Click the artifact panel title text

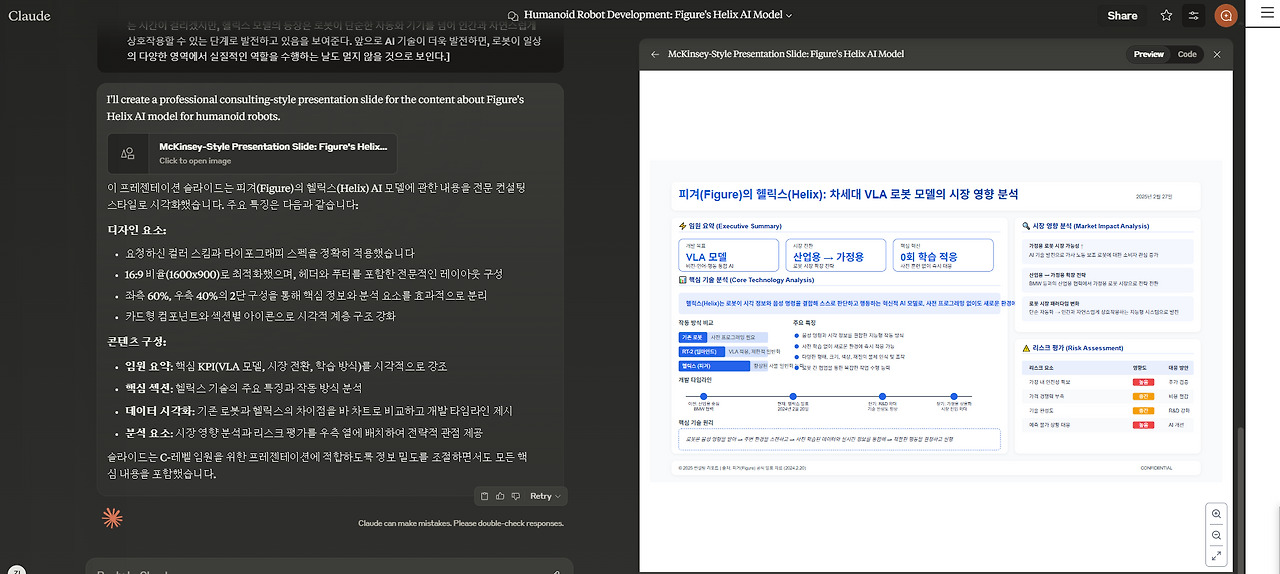pos(785,54)
